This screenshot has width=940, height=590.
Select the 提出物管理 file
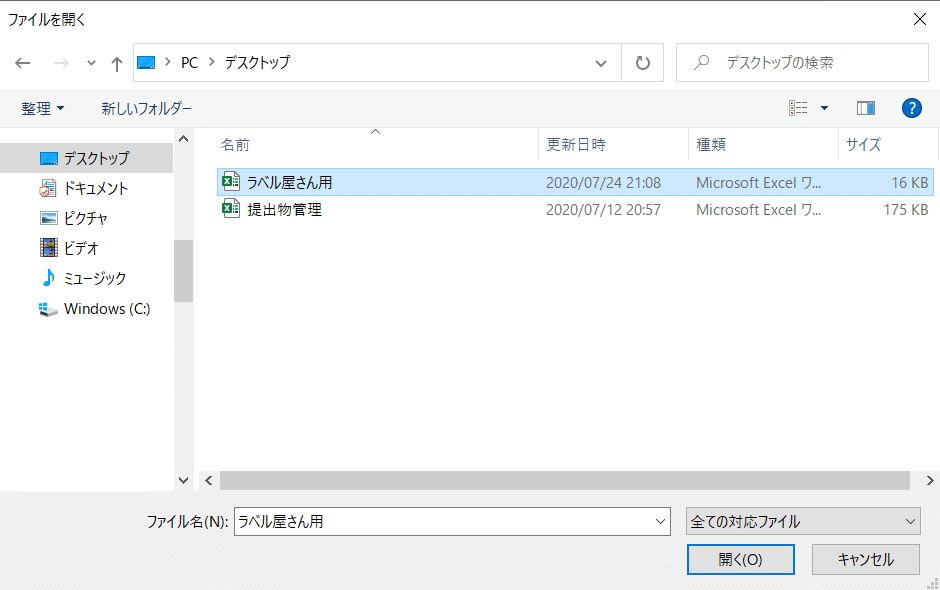(575, 209)
